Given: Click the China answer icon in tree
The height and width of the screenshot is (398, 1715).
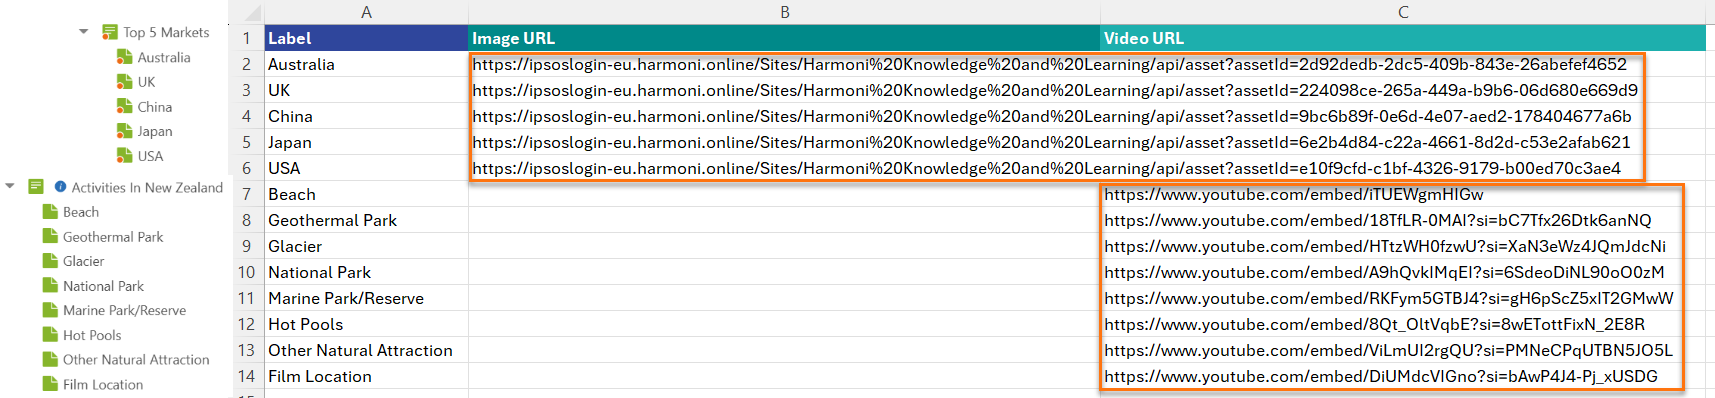Looking at the screenshot, I should (x=125, y=106).
